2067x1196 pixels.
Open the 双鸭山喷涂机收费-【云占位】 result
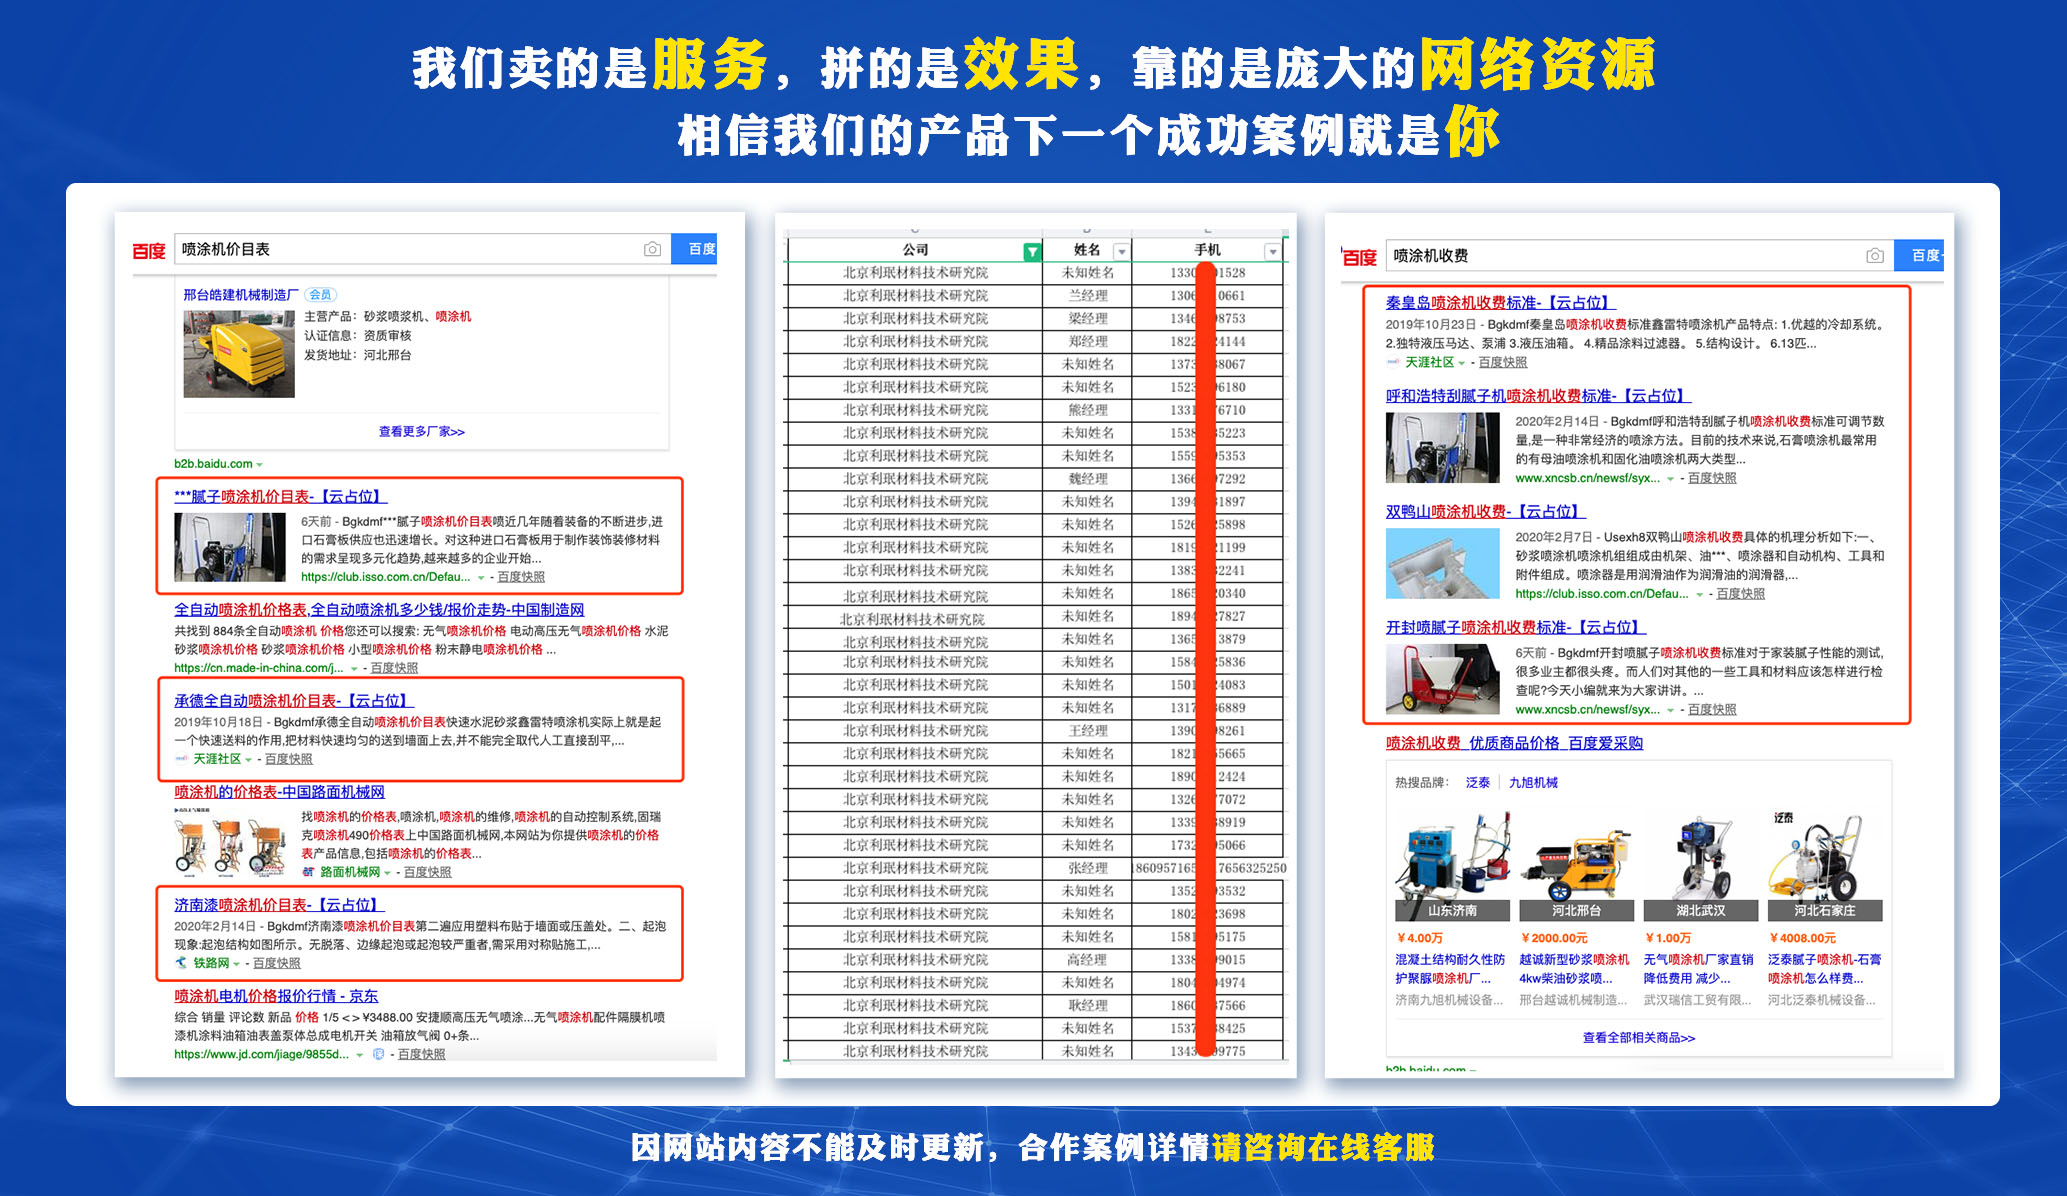point(1486,511)
